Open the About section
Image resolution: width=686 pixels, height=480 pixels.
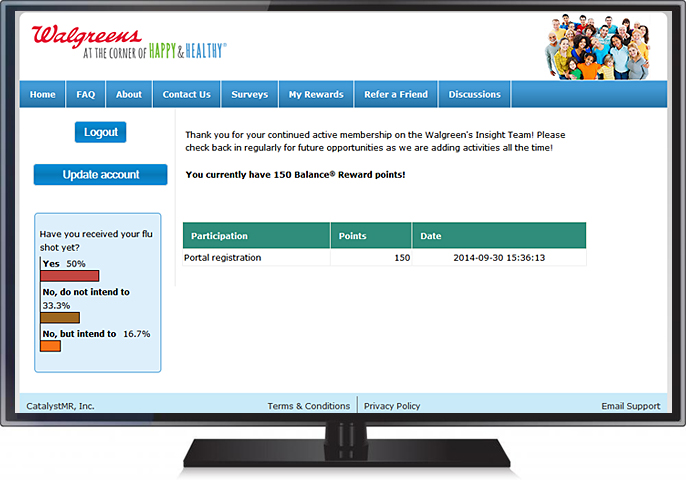(129, 95)
